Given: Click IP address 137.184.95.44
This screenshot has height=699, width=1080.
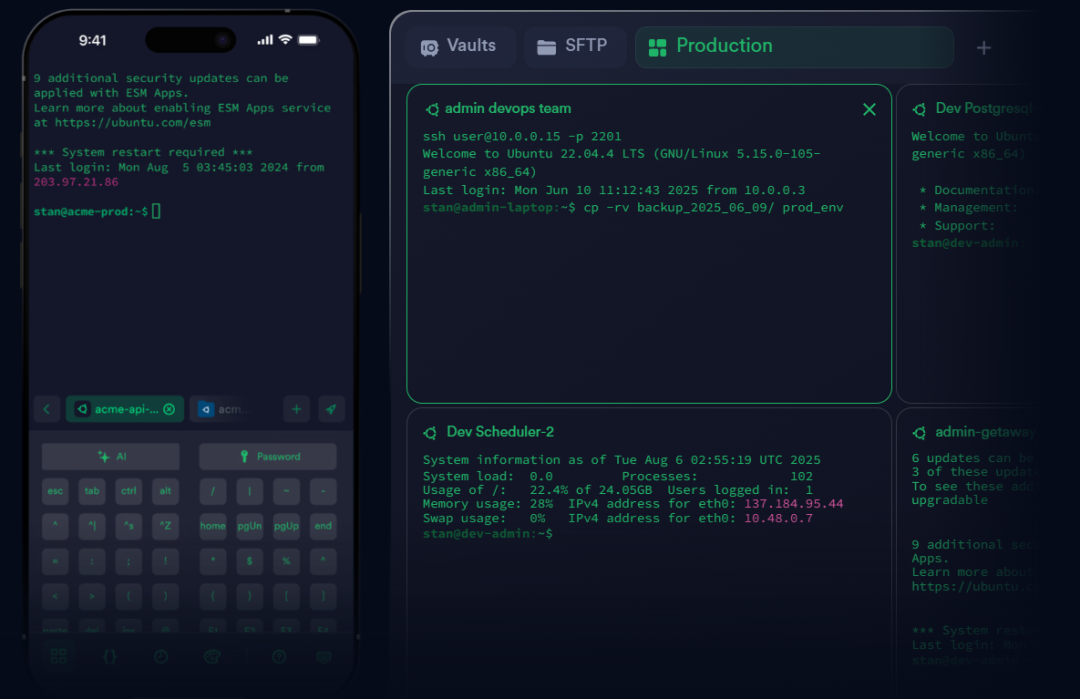Looking at the screenshot, I should [x=793, y=503].
